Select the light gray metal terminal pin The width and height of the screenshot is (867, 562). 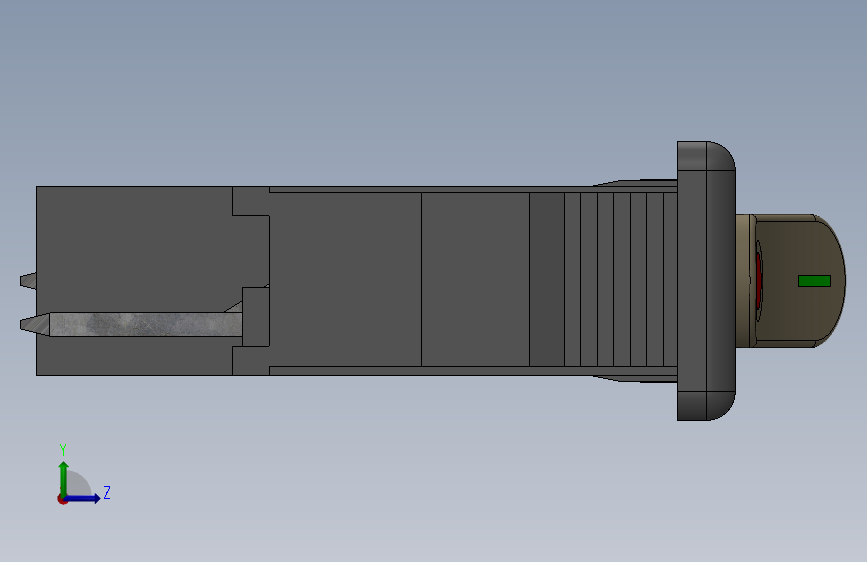pos(131,324)
